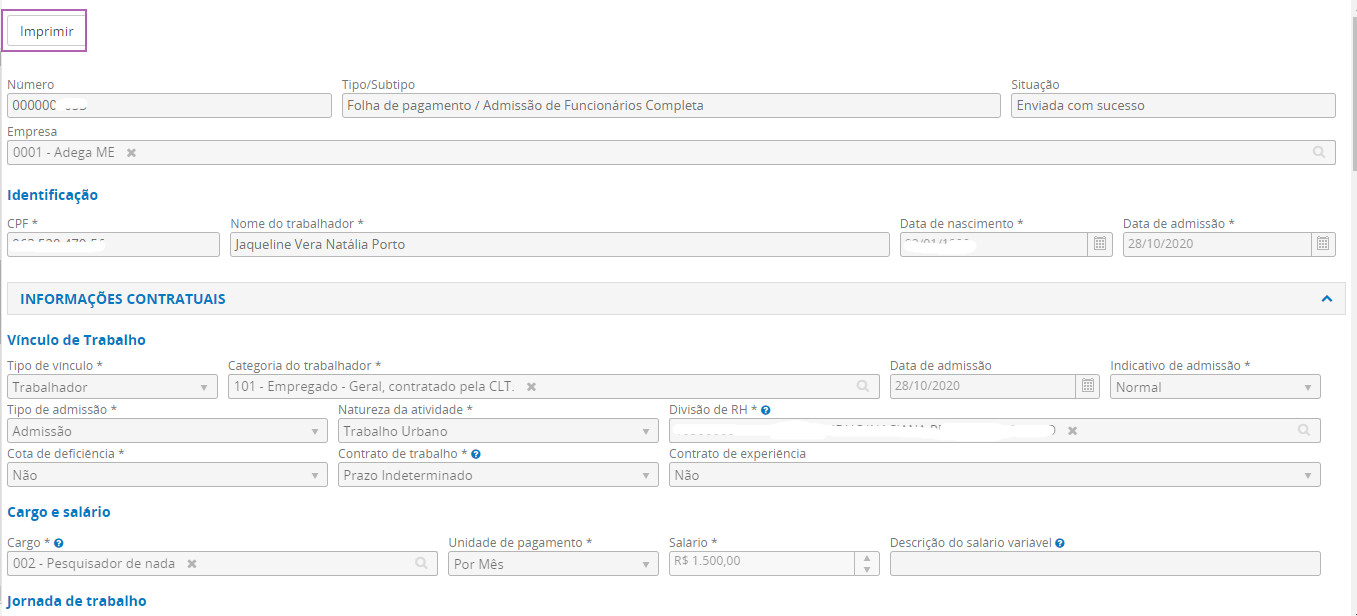Show help for Cargo field

(x=58, y=543)
